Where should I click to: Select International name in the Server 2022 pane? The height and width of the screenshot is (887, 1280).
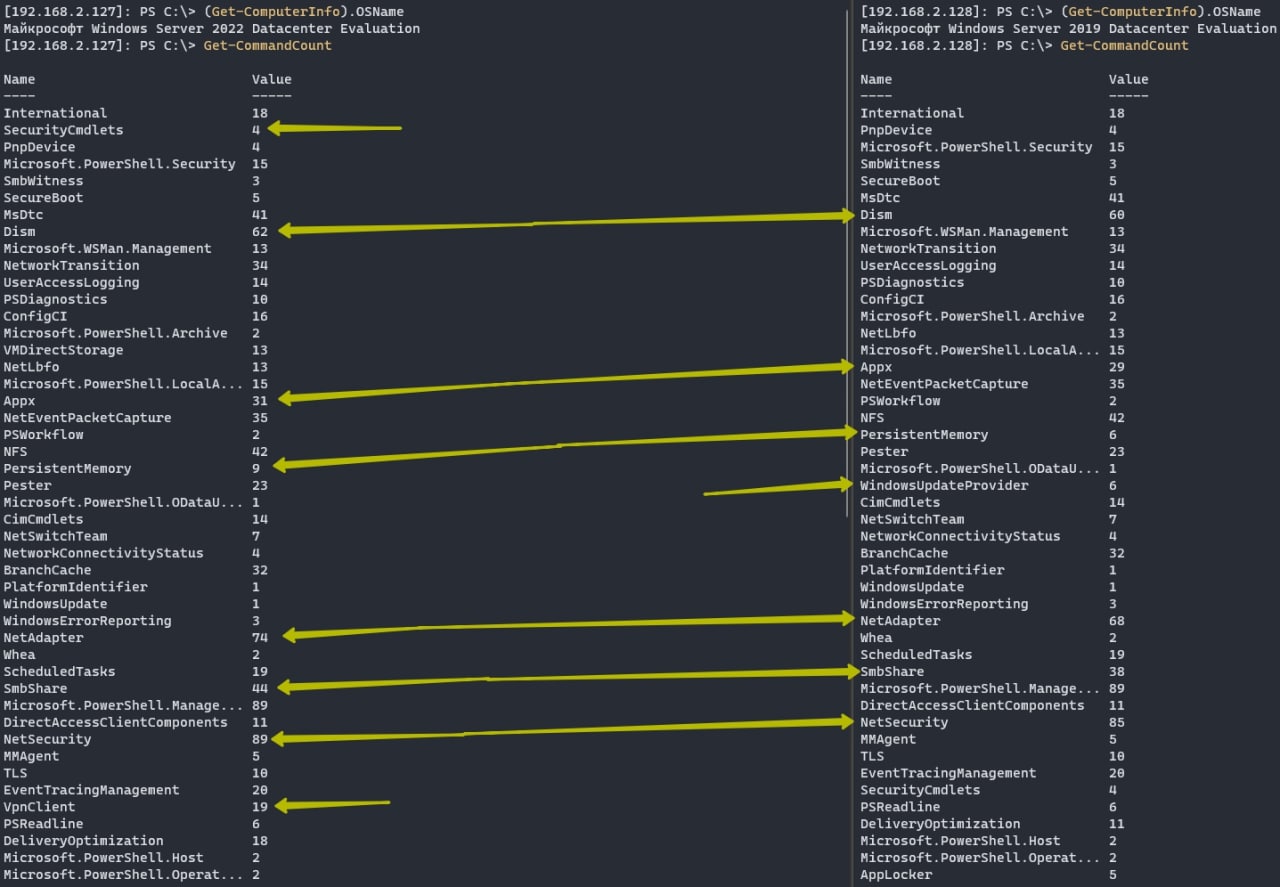coord(56,114)
